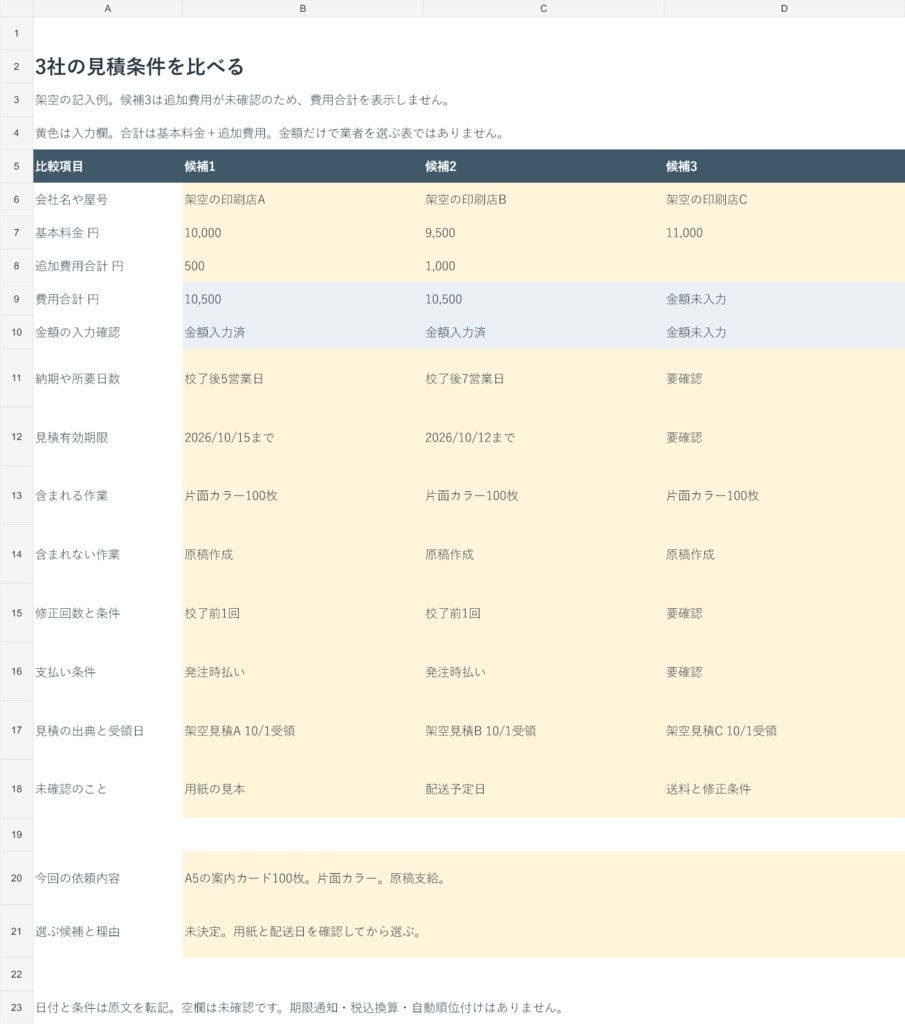Image resolution: width=905 pixels, height=1024 pixels.
Task: Click label 含まれる作業
Action: tap(72, 496)
